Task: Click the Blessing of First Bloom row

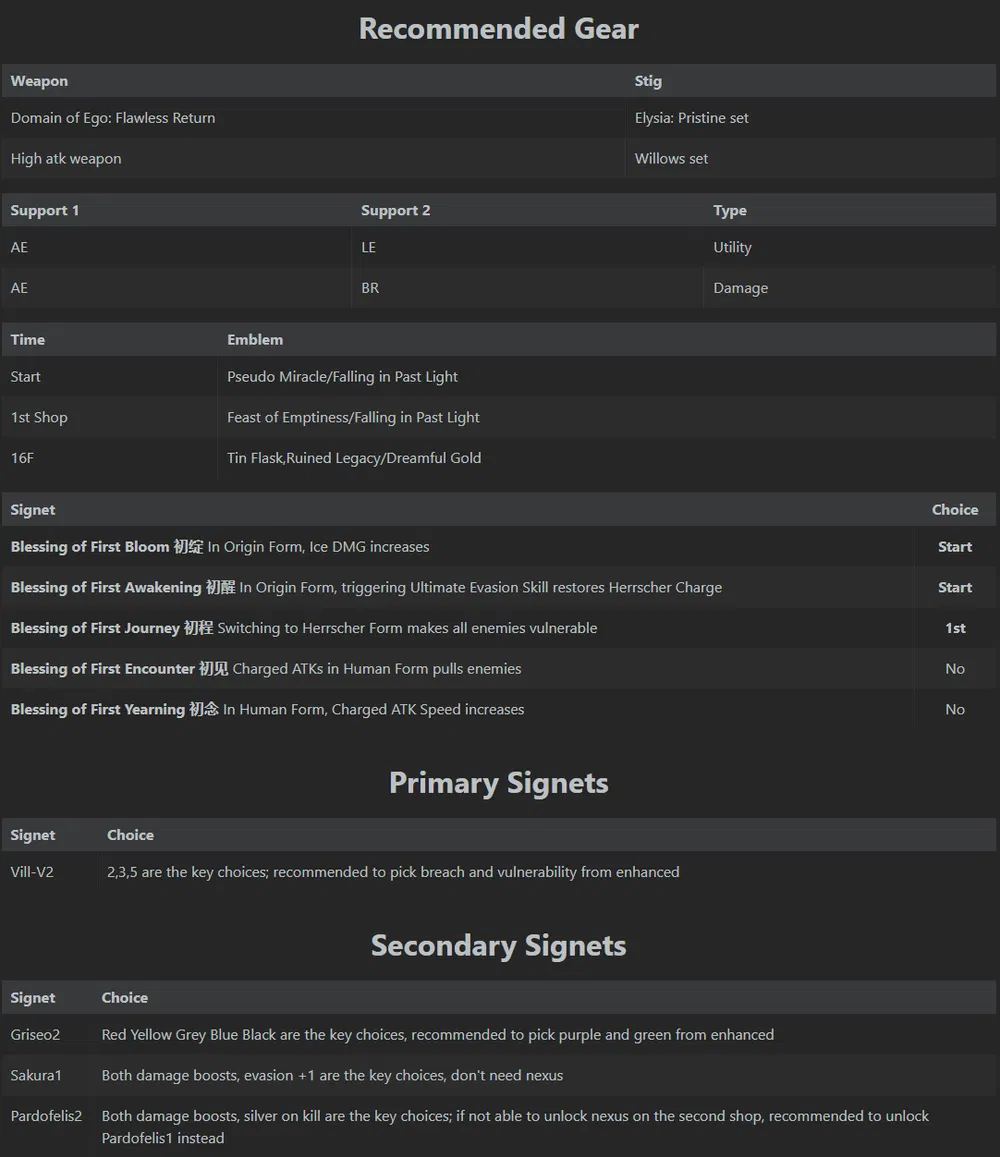Action: pos(220,547)
